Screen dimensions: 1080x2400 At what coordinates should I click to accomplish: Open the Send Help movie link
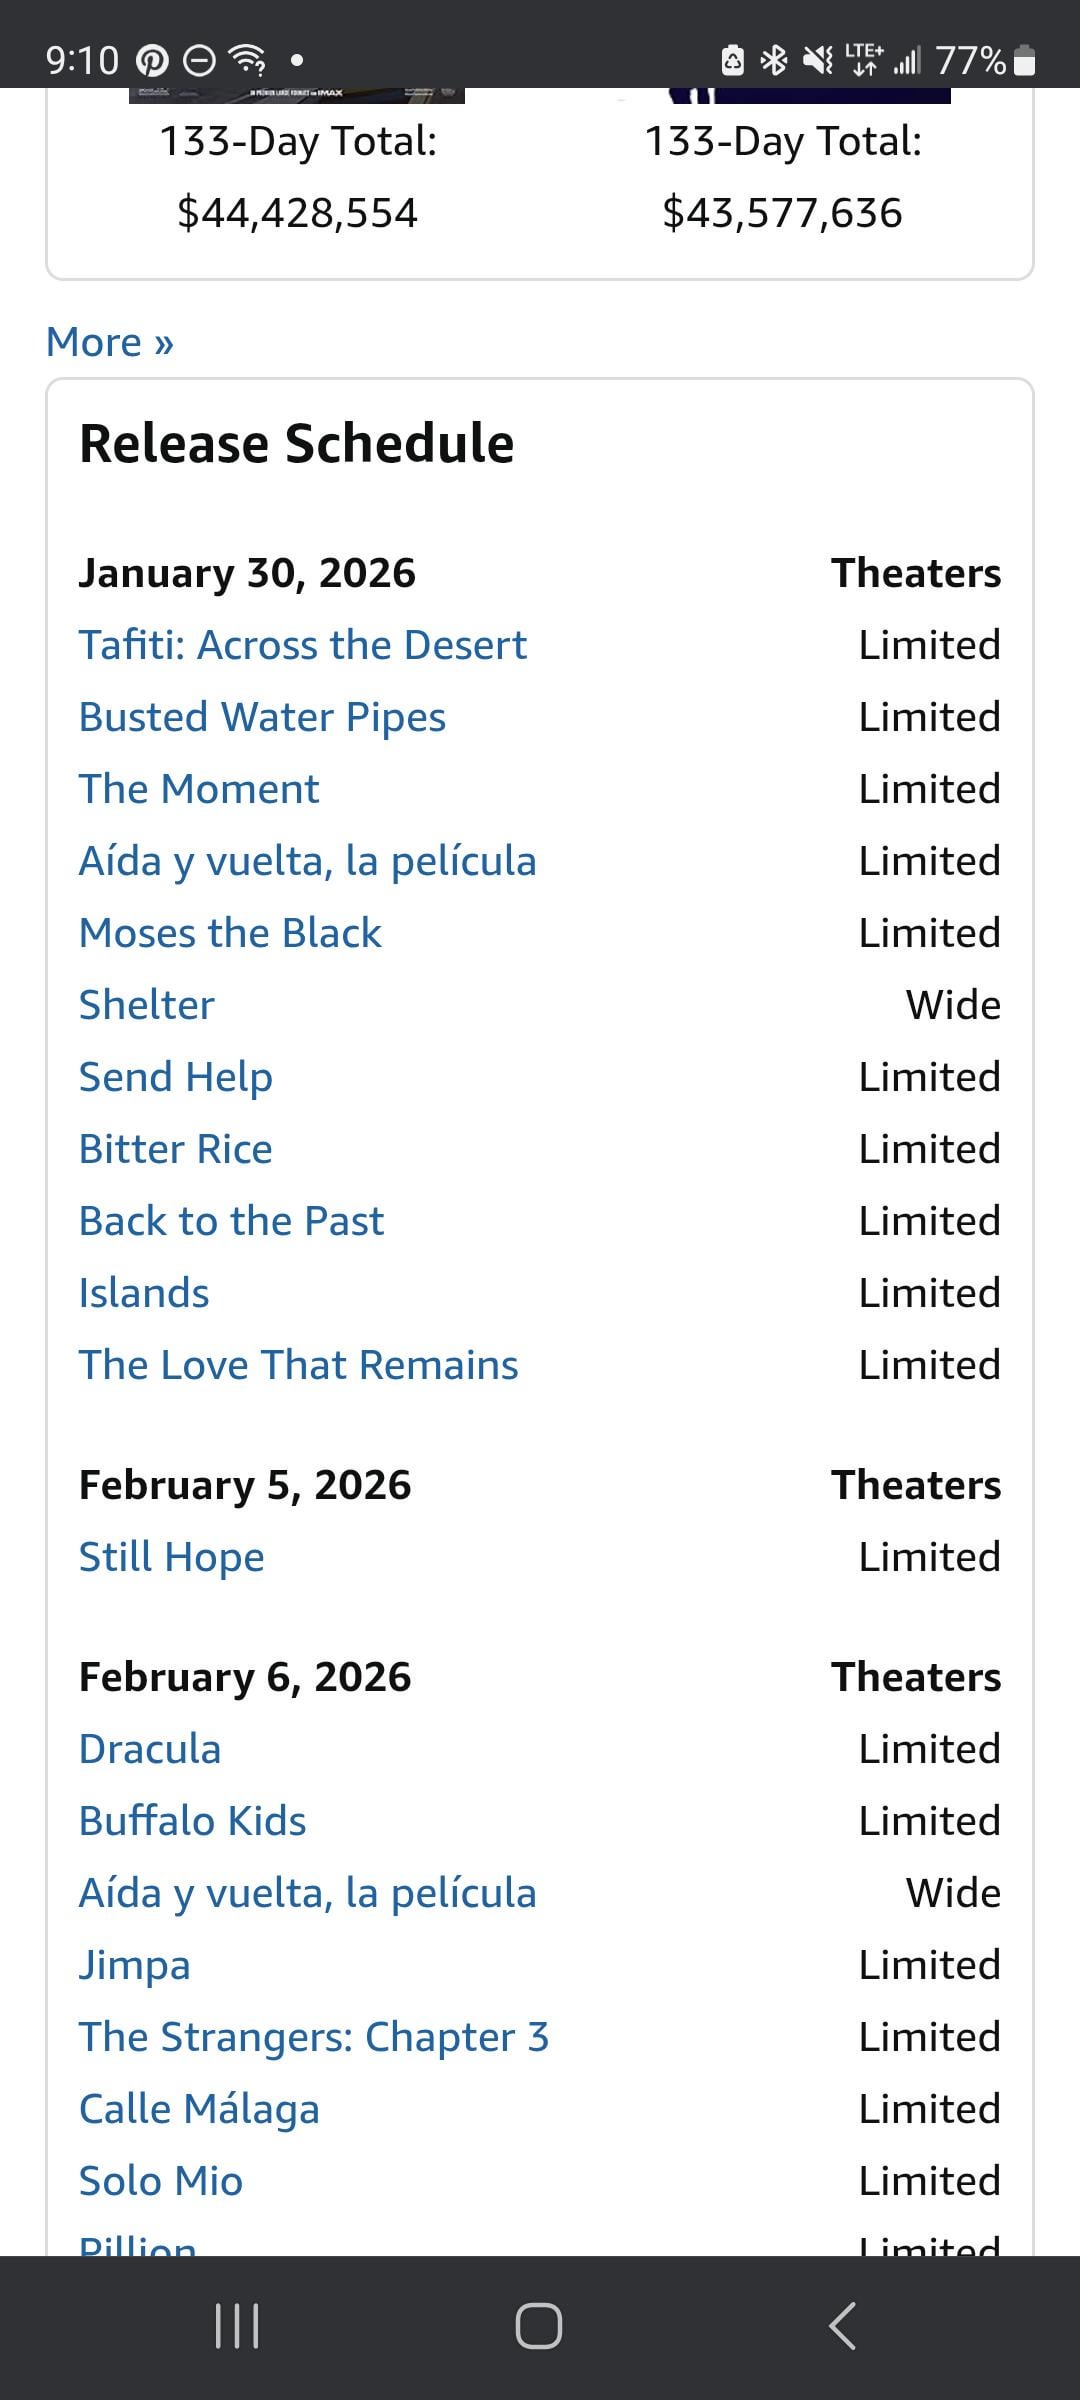pos(176,1077)
